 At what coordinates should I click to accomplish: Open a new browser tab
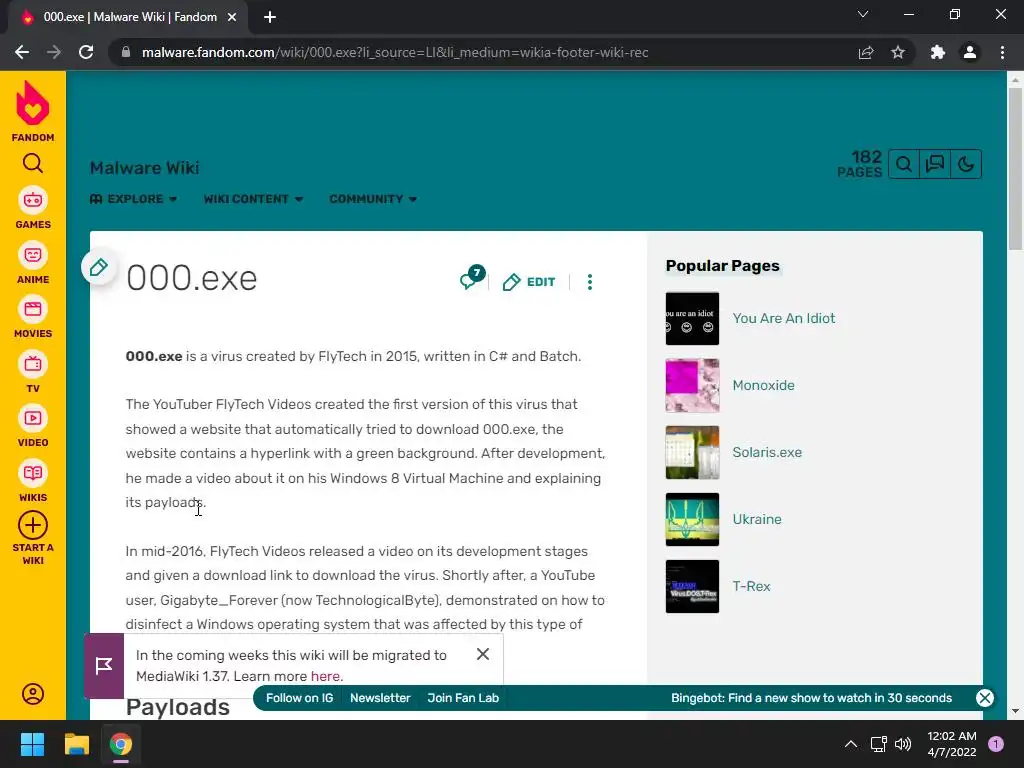[270, 17]
